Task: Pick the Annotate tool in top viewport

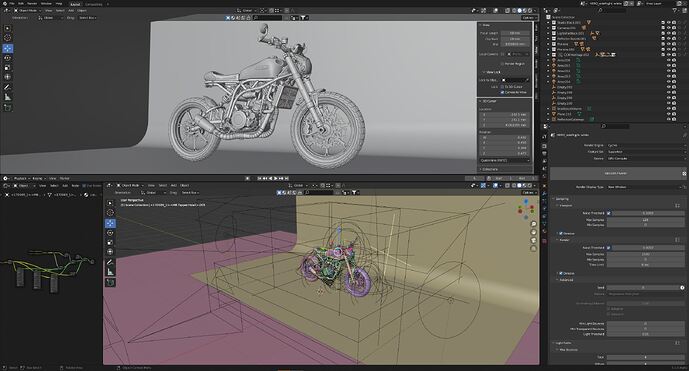Action: tap(7, 87)
